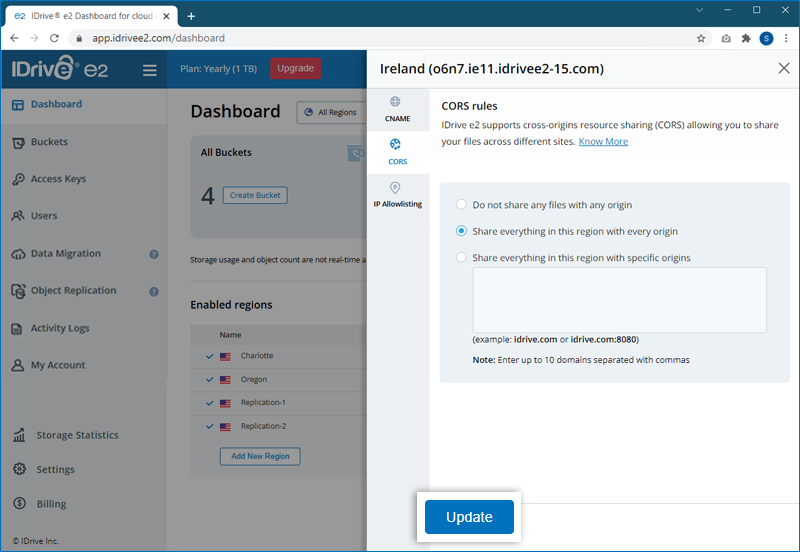Click the Data Migration help icon

click(x=154, y=254)
